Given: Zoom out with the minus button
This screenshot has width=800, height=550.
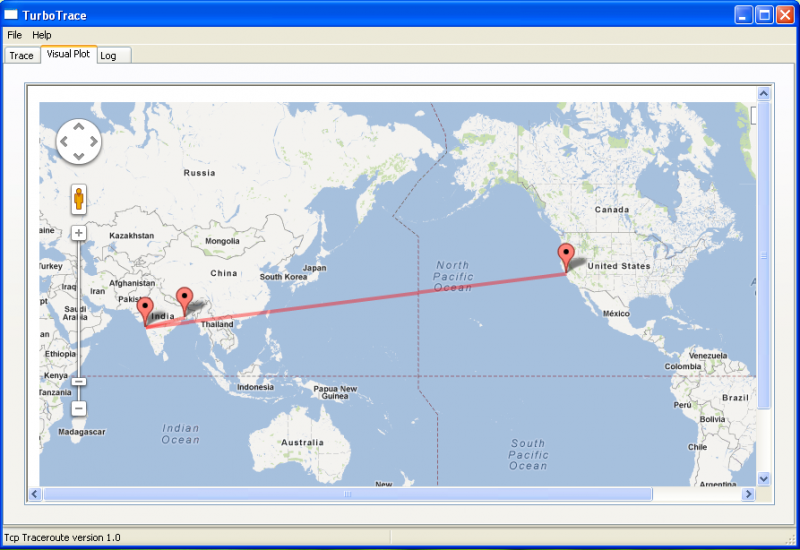Looking at the screenshot, I should click(79, 408).
